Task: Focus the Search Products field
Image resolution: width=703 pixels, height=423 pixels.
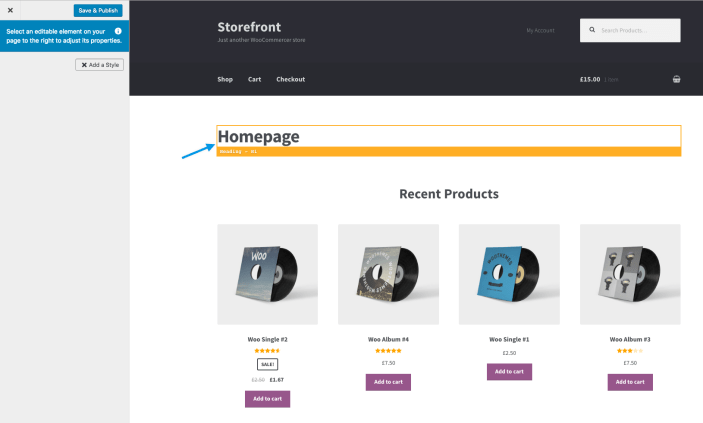Action: pyautogui.click(x=630, y=31)
